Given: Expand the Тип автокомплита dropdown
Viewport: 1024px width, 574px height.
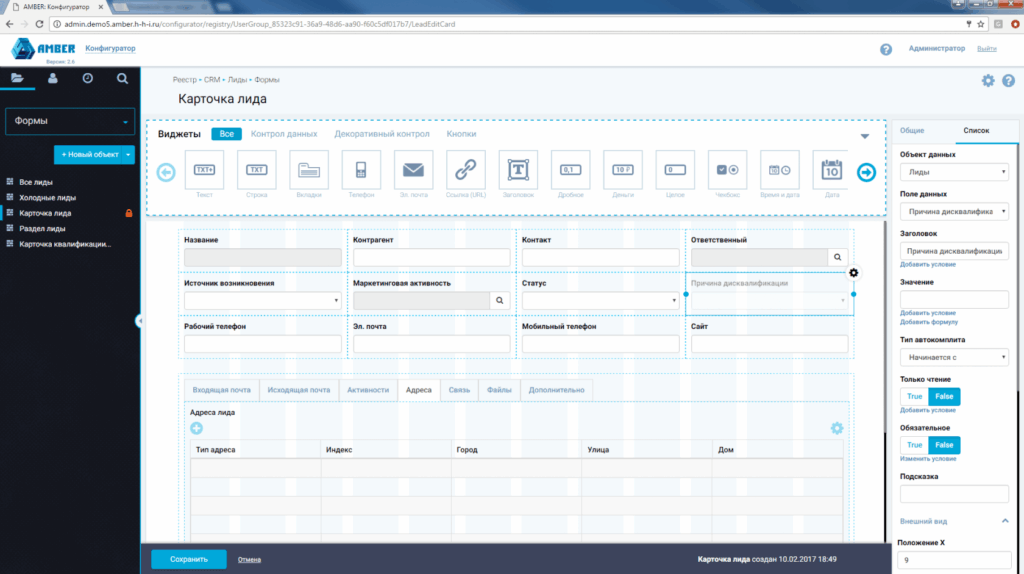Looking at the screenshot, I should coord(954,357).
